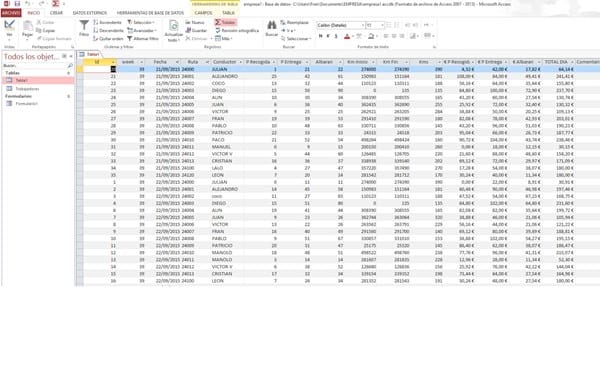Switch to HERRAMIENTAS DE BASE DE DATOS tab

coord(150,13)
